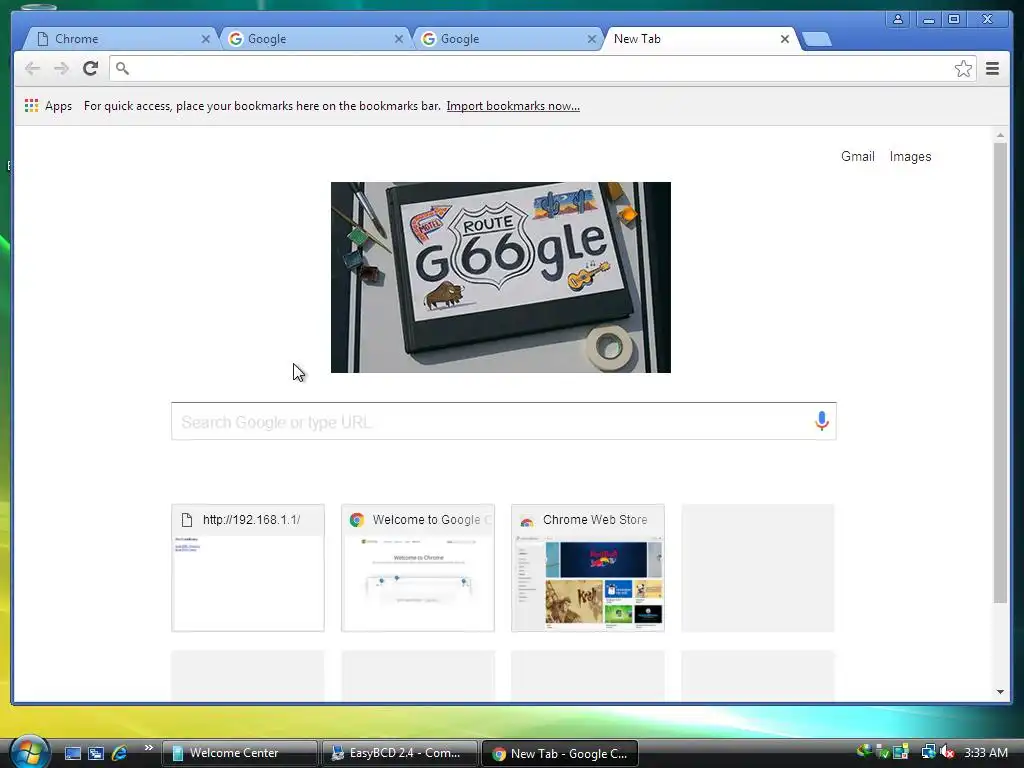
Task: Bookmark this page with the star icon
Action: click(x=963, y=69)
